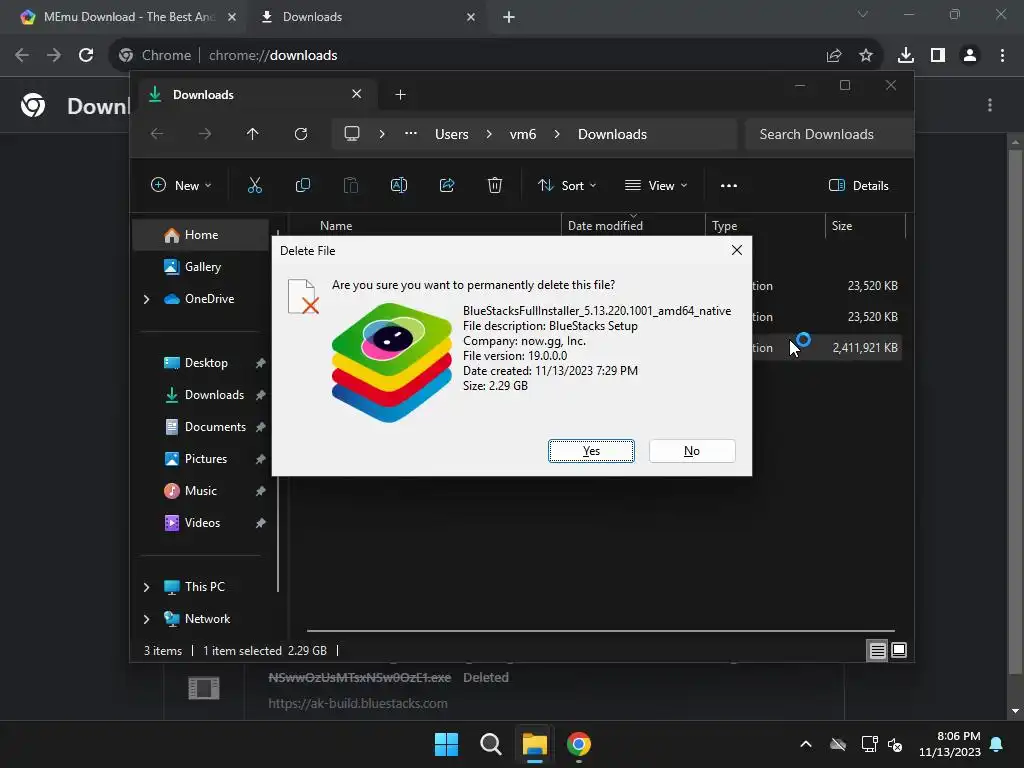Click the Cut scissors icon in Explorer toolbar

point(255,185)
